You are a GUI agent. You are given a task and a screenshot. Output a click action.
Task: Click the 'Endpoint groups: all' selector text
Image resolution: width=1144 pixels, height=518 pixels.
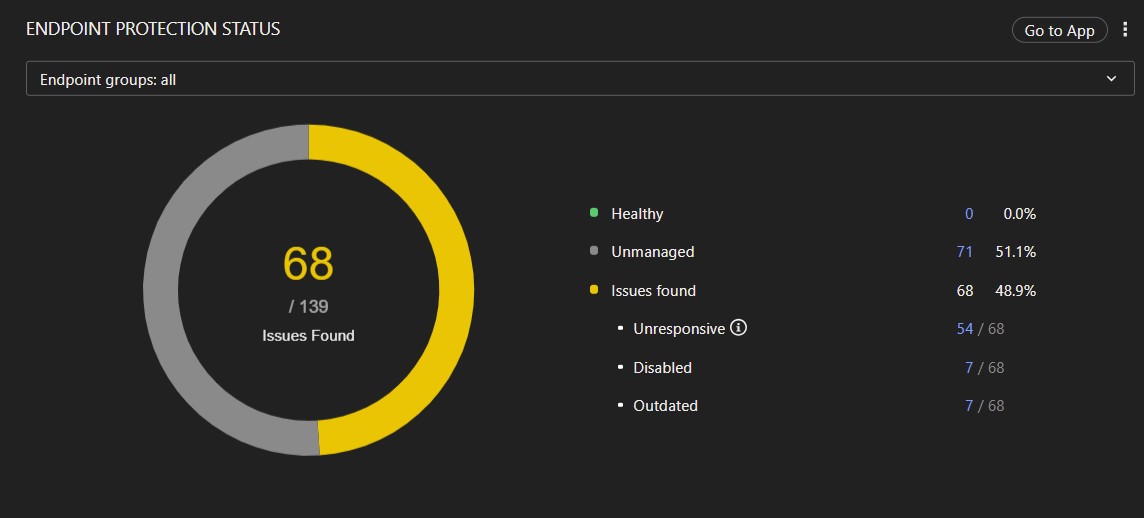[x=108, y=79]
